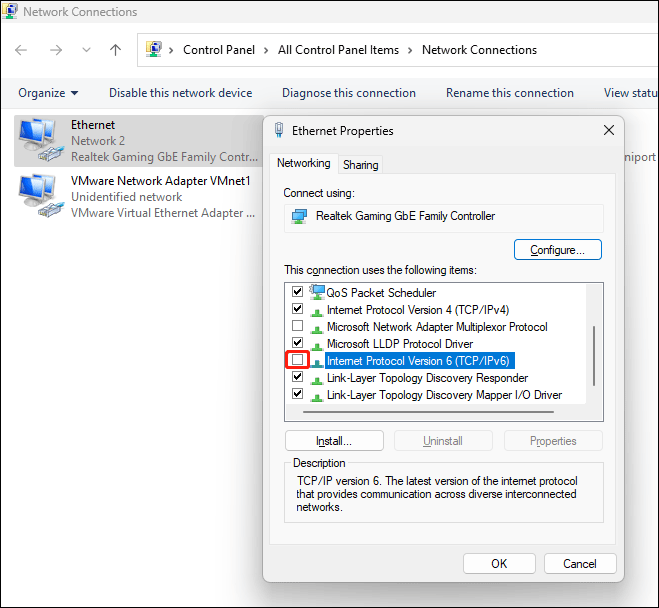Expand the recent locations chevron

[x=85, y=50]
